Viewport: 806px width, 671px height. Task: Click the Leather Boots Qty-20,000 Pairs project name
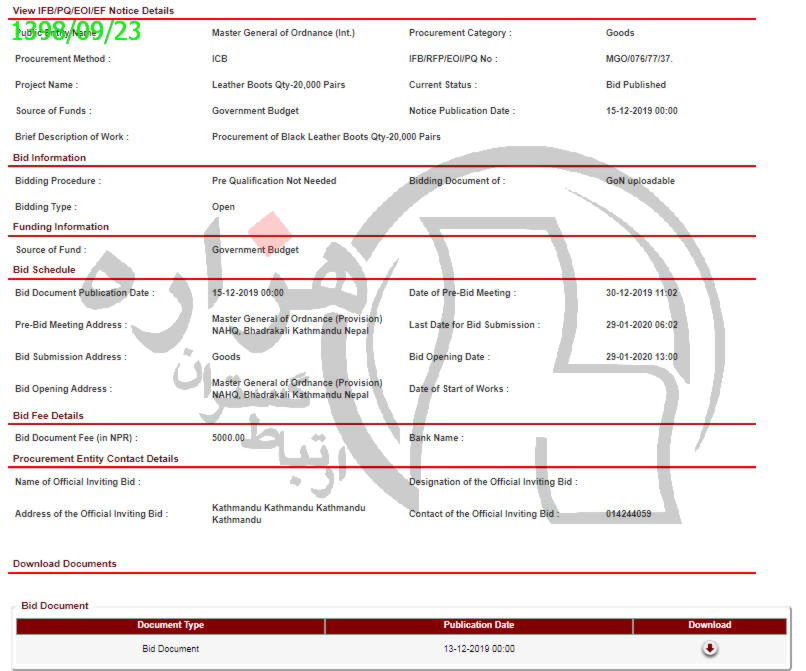pyautogui.click(x=279, y=85)
